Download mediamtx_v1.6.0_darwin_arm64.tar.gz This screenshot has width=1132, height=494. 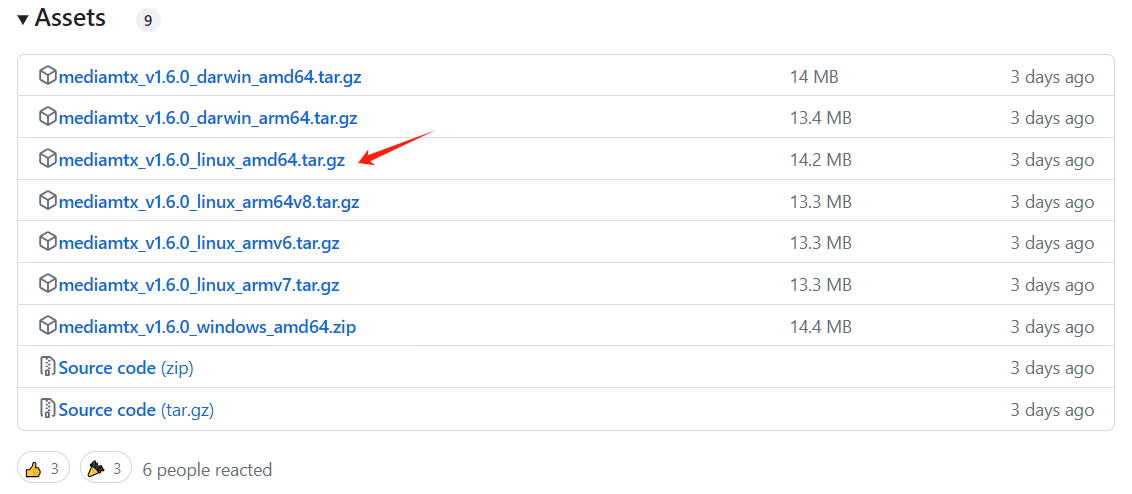(208, 118)
